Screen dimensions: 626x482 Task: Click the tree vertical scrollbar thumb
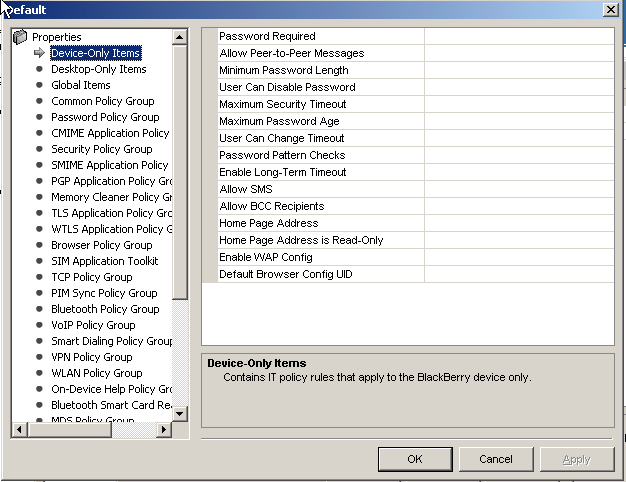(x=180, y=172)
